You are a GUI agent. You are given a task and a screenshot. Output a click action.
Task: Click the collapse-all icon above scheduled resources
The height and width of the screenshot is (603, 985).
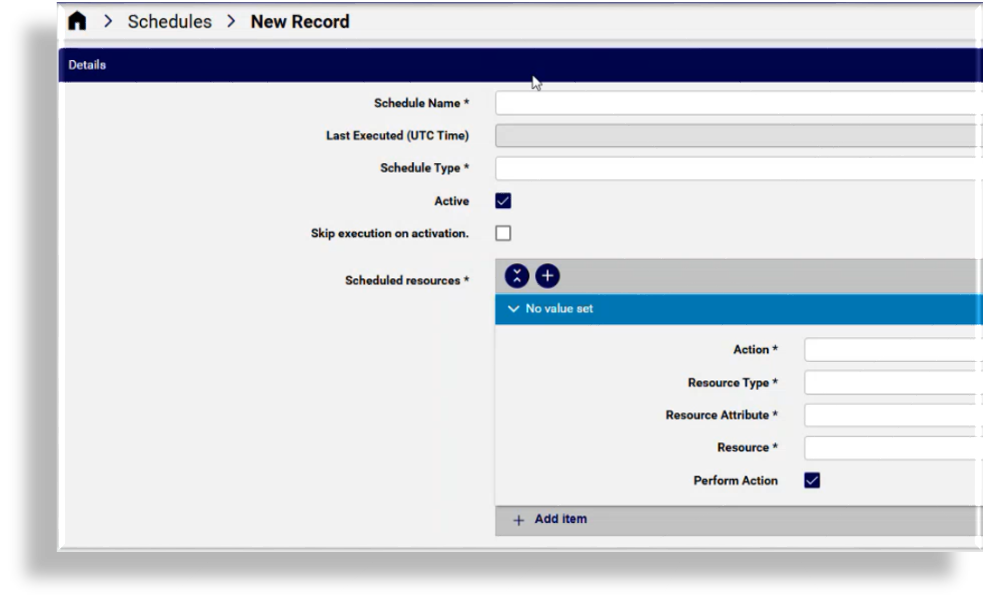(515, 275)
